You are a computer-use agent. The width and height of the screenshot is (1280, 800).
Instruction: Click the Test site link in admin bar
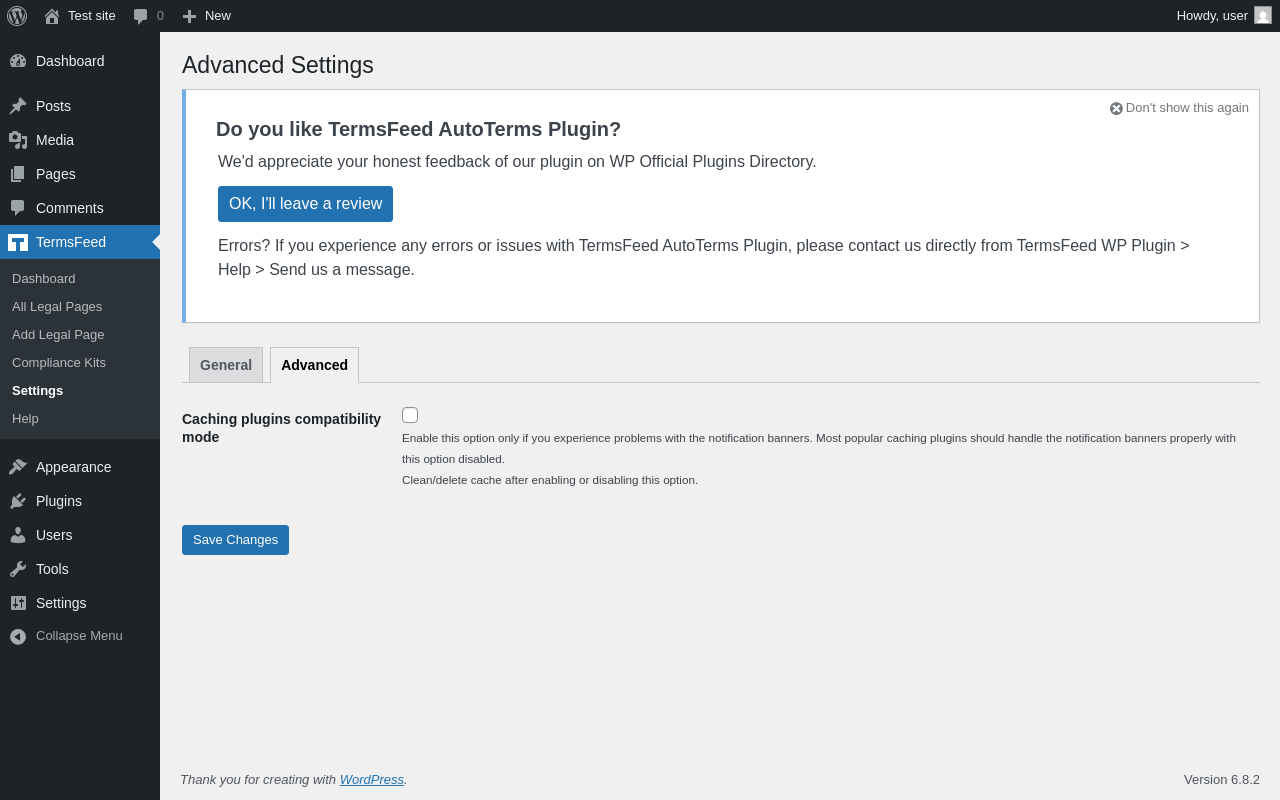[92, 16]
